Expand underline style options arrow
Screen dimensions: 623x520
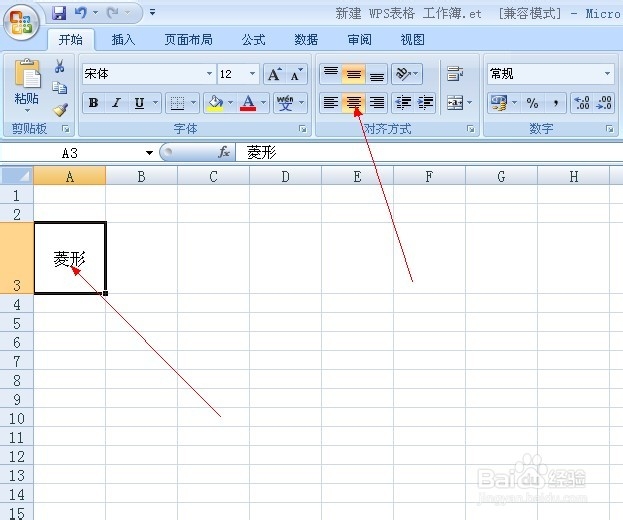(x=155, y=103)
